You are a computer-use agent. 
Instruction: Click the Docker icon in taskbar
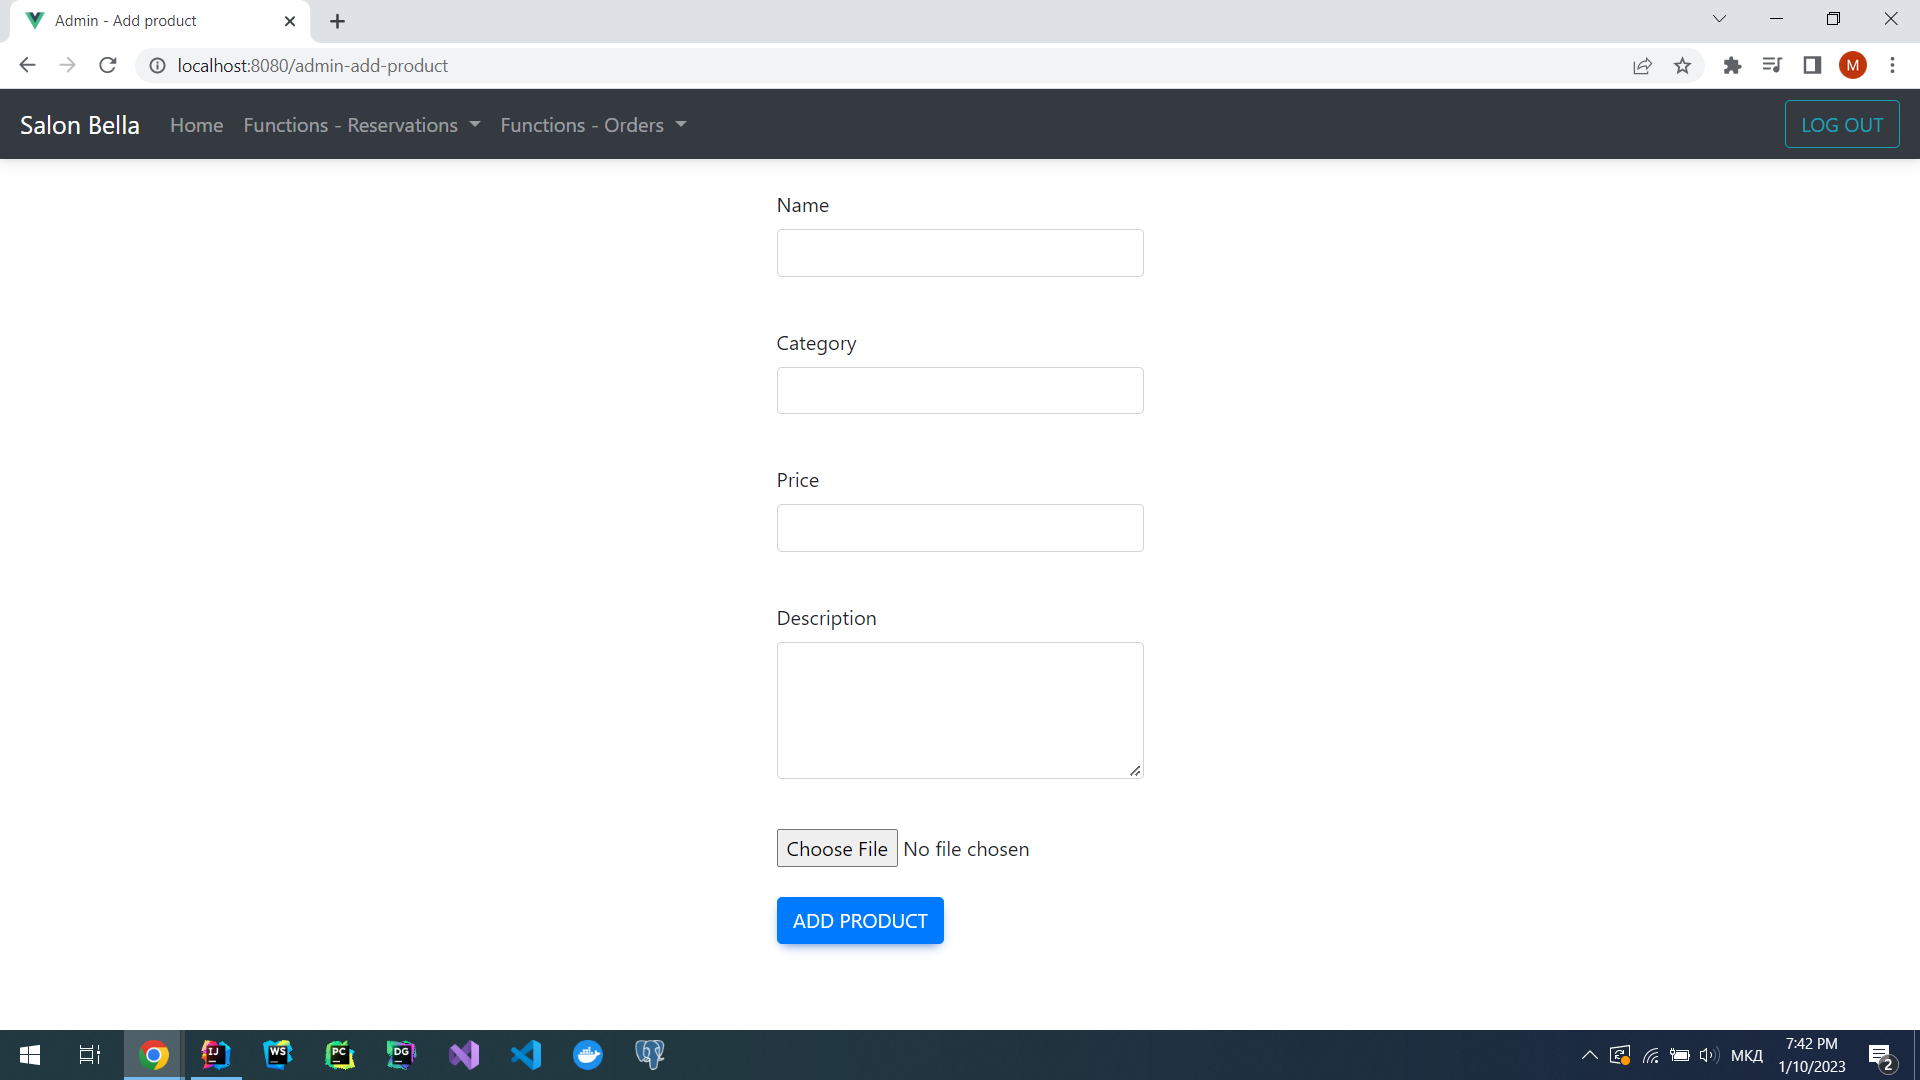[x=588, y=1055]
